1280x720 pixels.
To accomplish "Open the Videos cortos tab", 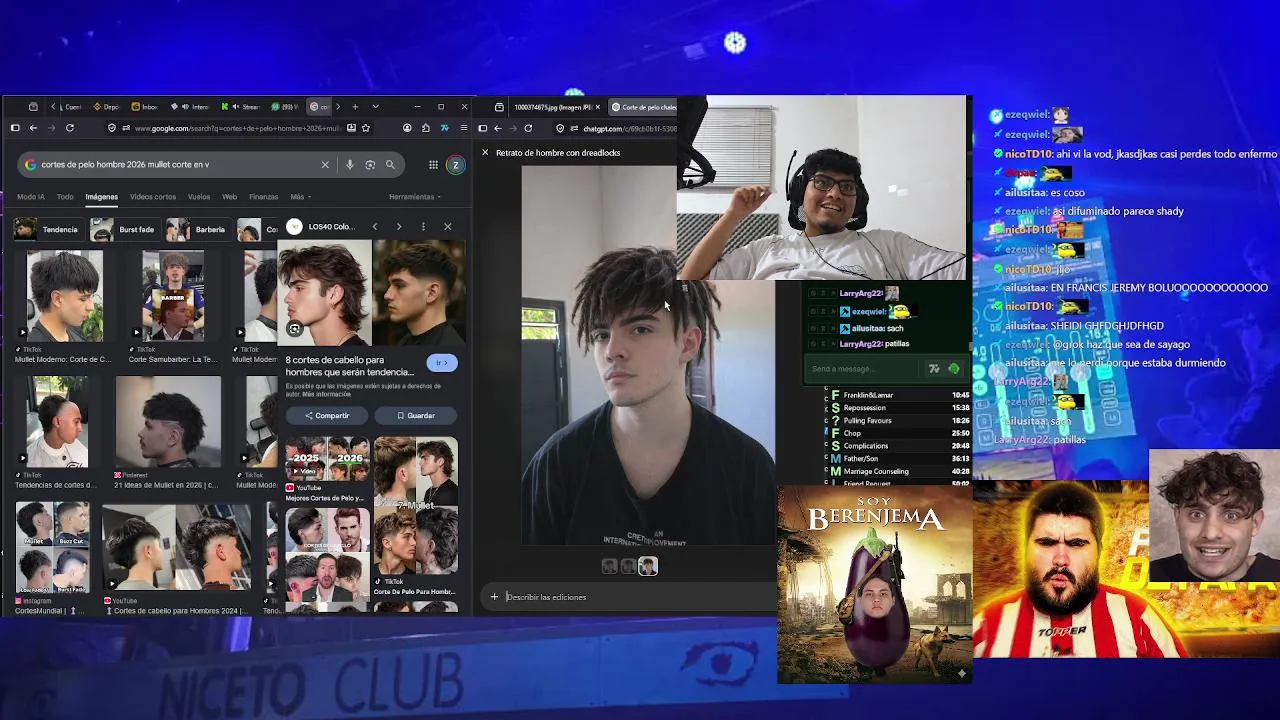I will click(x=152, y=197).
